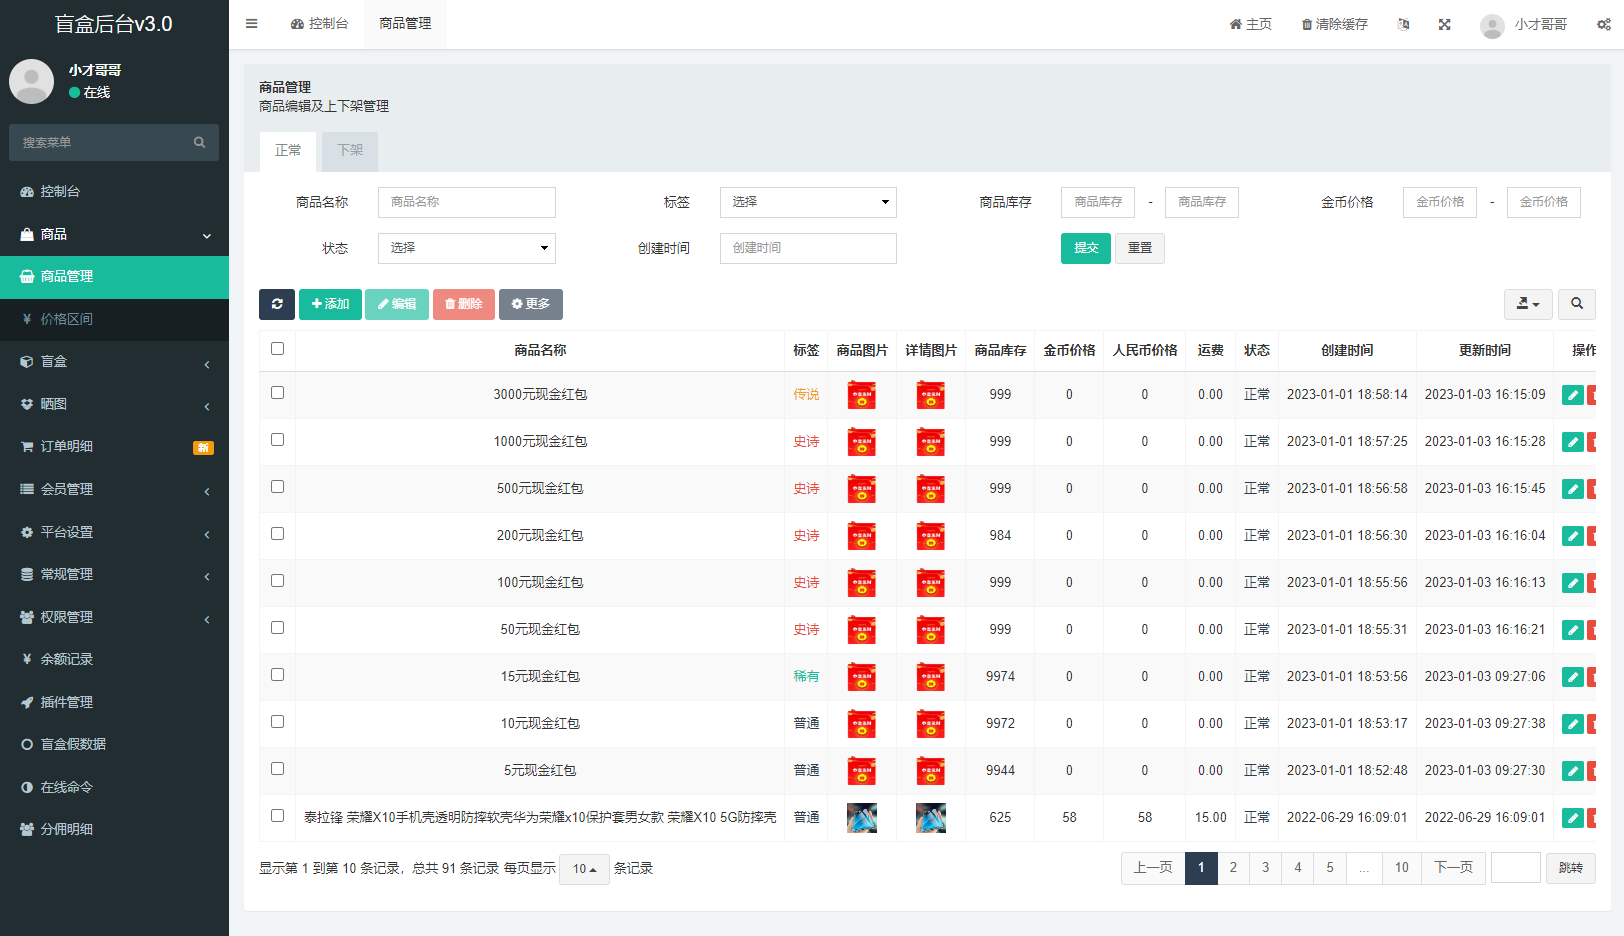Viewport: 1624px width, 936px height.
Task: Go to page 2 in pagination
Action: coord(1233,868)
